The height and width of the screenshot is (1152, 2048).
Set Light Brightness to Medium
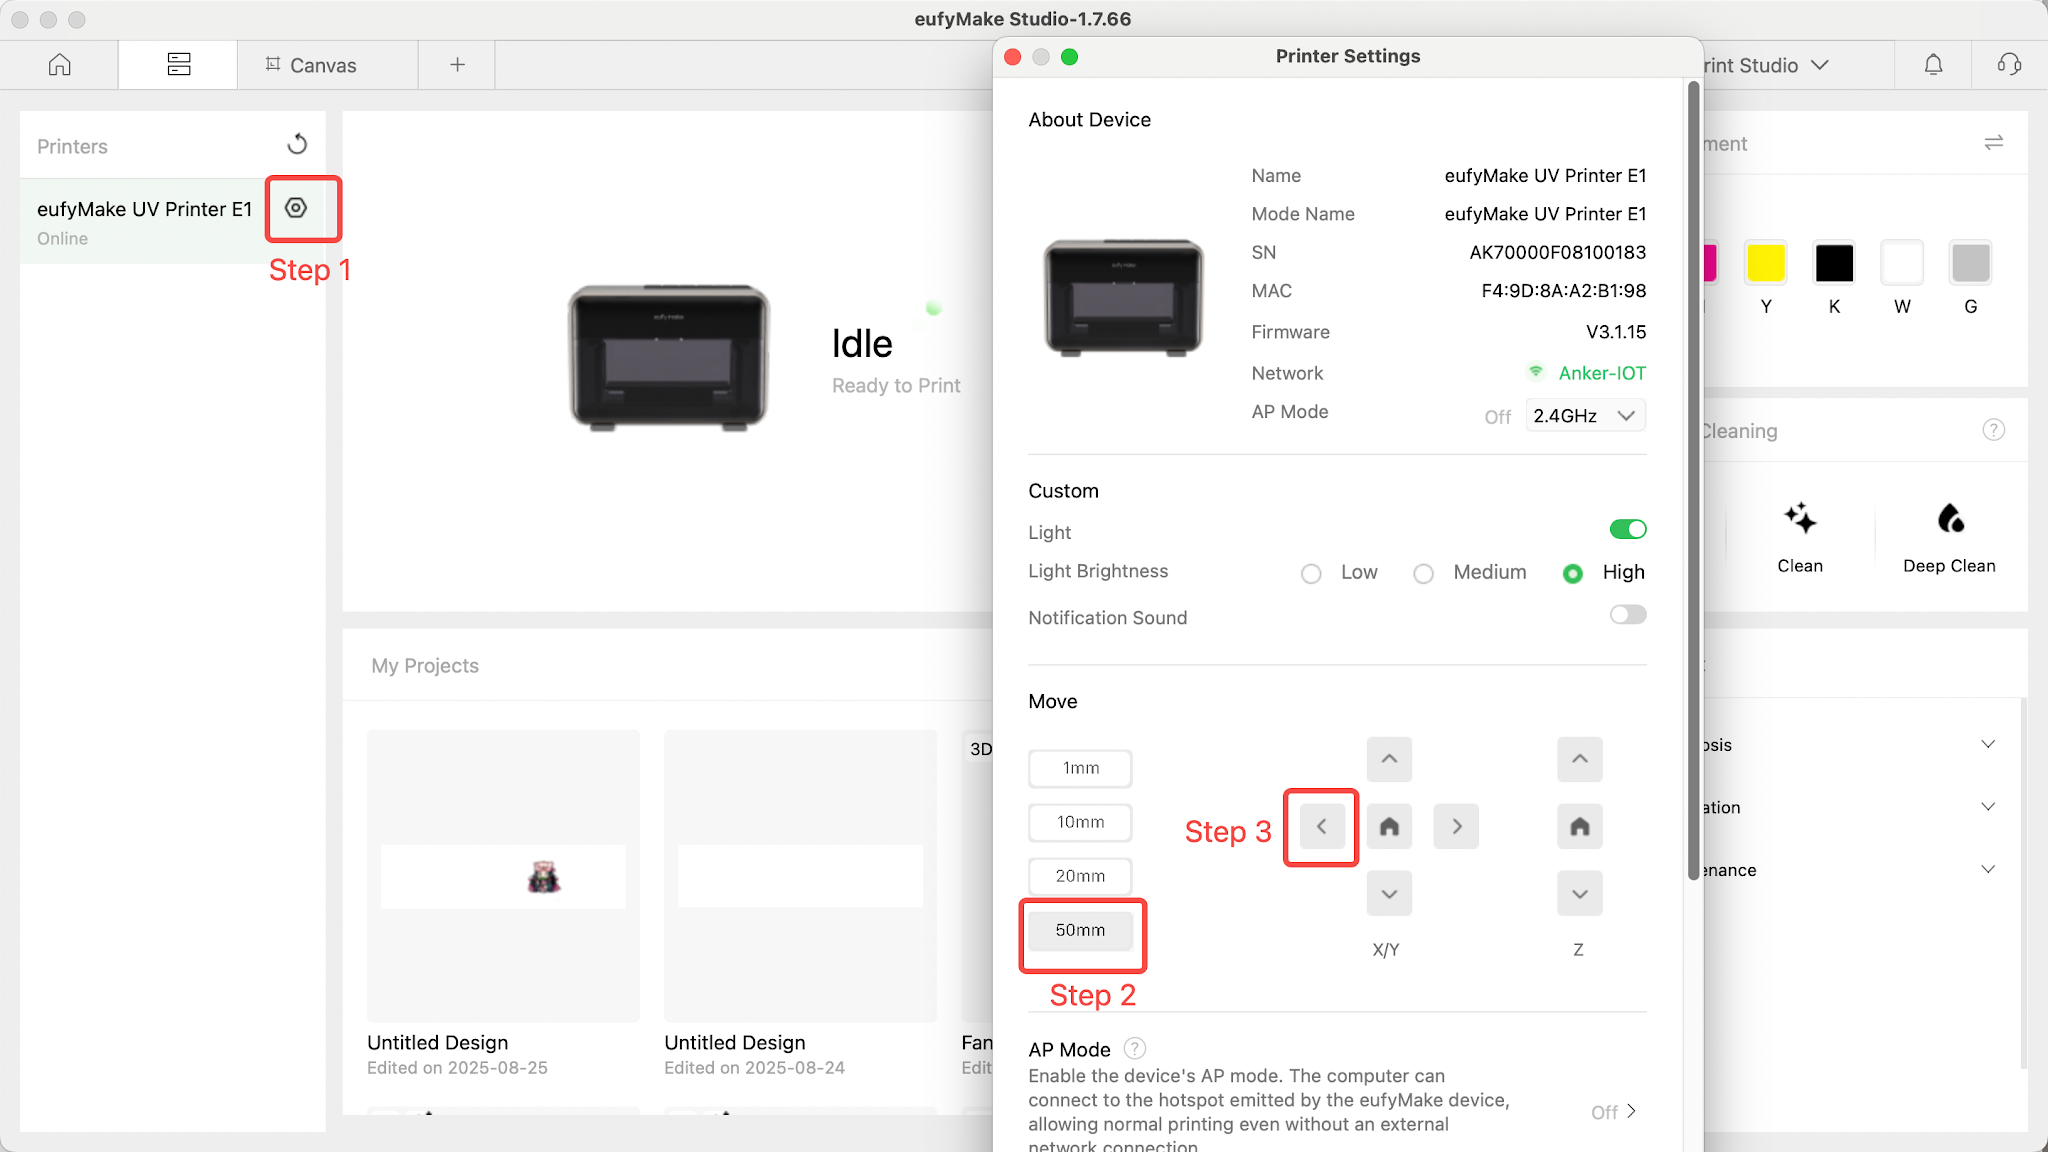click(x=1423, y=574)
